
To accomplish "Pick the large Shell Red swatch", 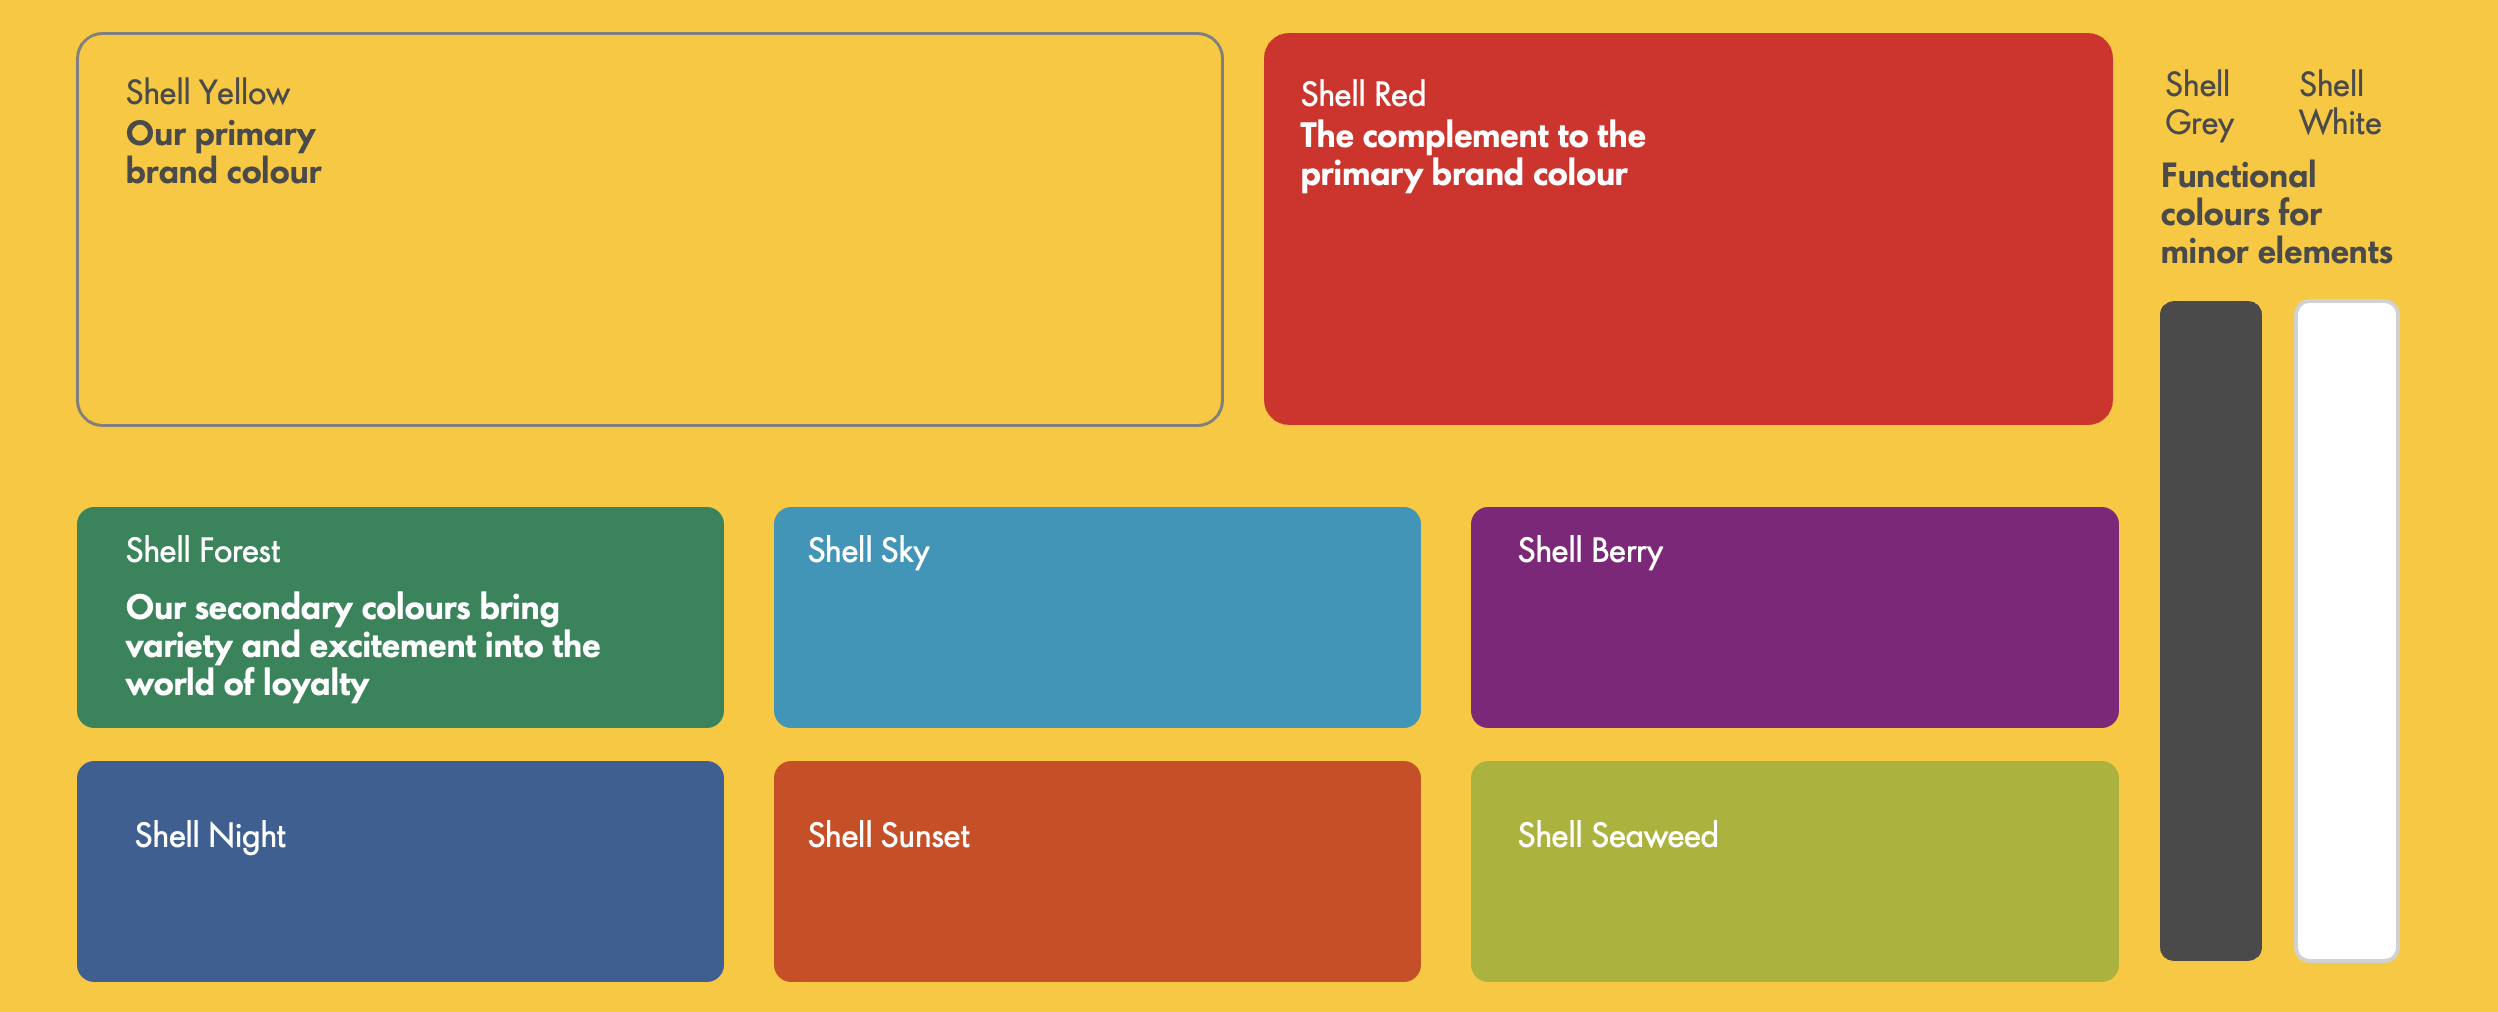I will click(1688, 300).
